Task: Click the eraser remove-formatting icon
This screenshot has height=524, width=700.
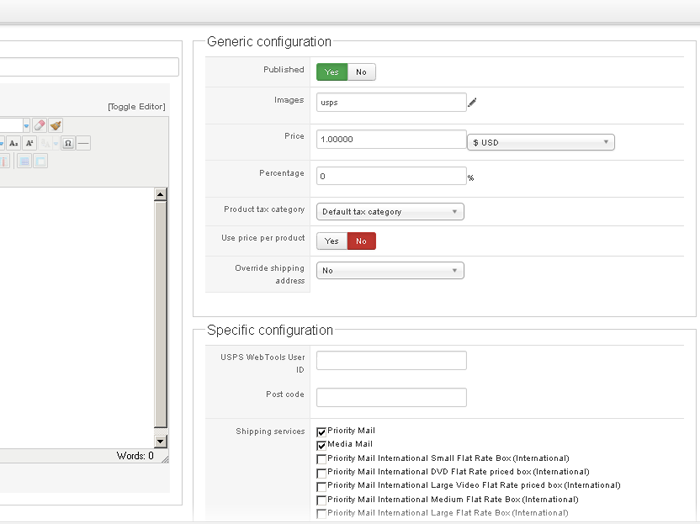Action: (39, 126)
